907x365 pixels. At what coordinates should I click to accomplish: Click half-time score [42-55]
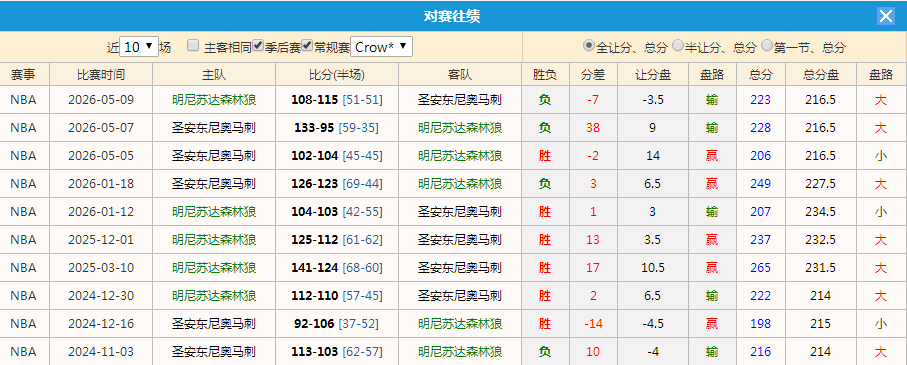[363, 212]
